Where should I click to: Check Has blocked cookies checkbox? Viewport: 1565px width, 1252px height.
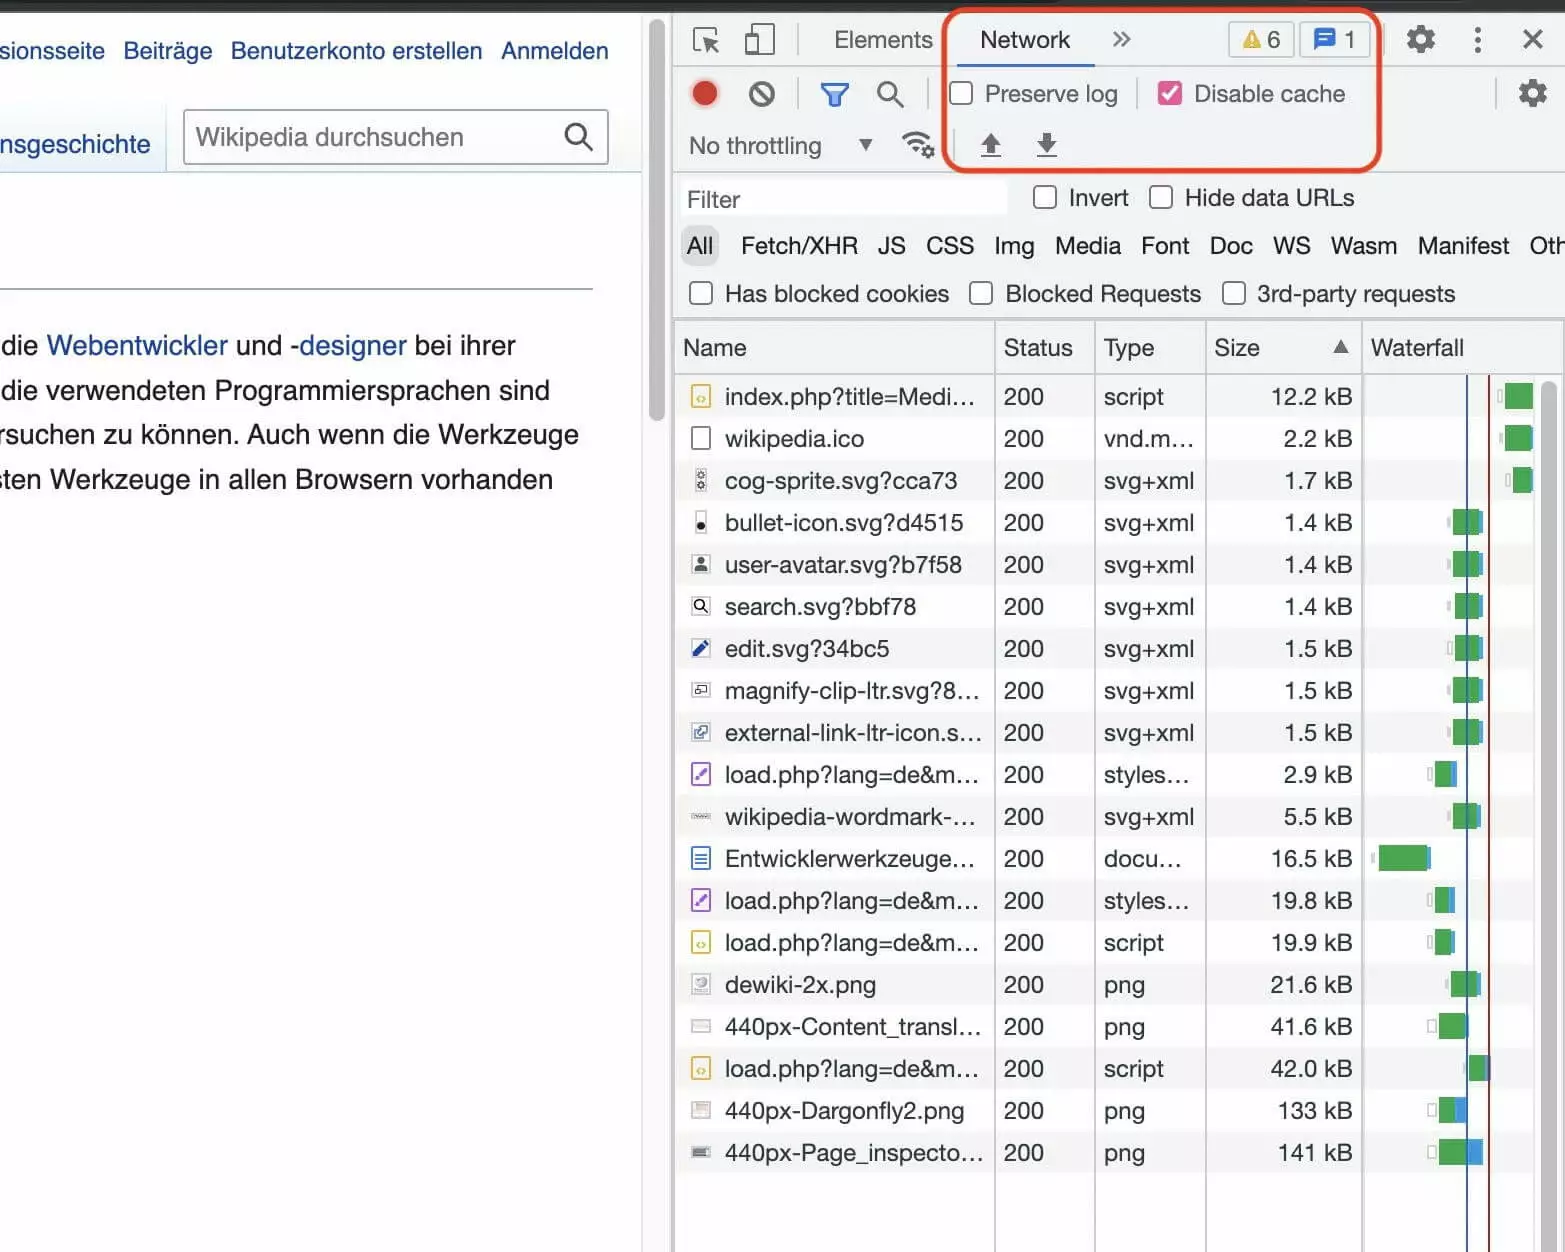[x=701, y=294]
